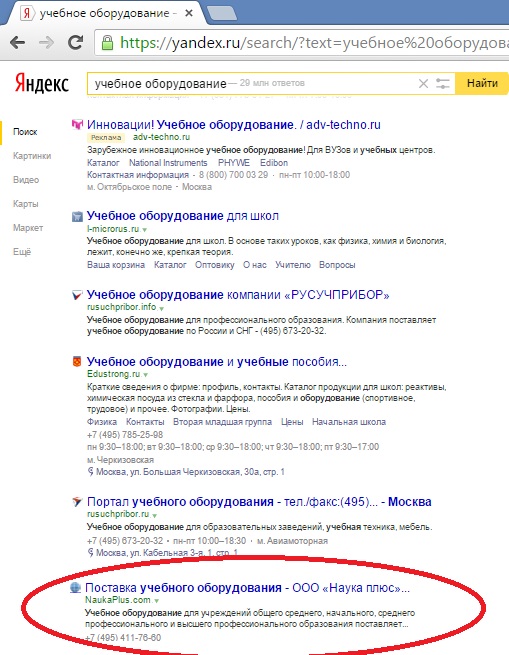This screenshot has height=655, width=509.
Task: Expand dropdown arrow next to rusuchpribor.ru
Action: tap(154, 515)
